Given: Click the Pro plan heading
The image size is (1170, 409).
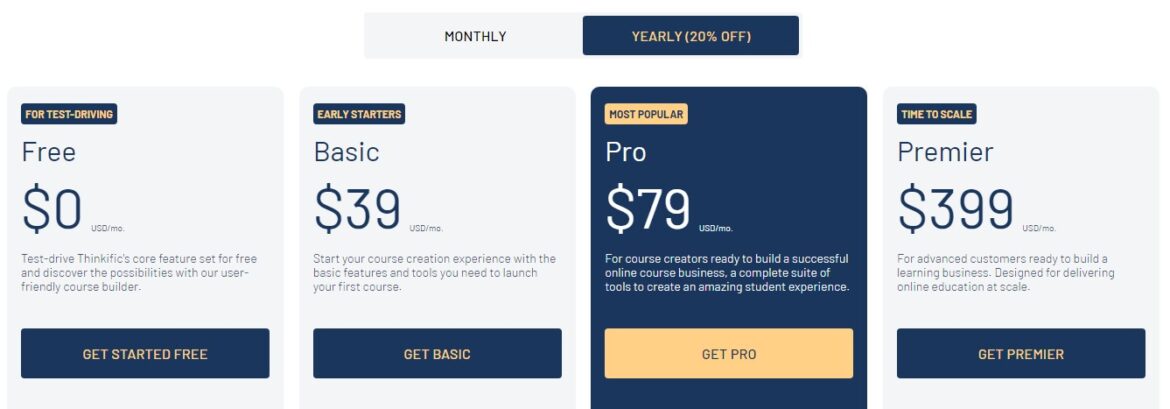Looking at the screenshot, I should [626, 151].
